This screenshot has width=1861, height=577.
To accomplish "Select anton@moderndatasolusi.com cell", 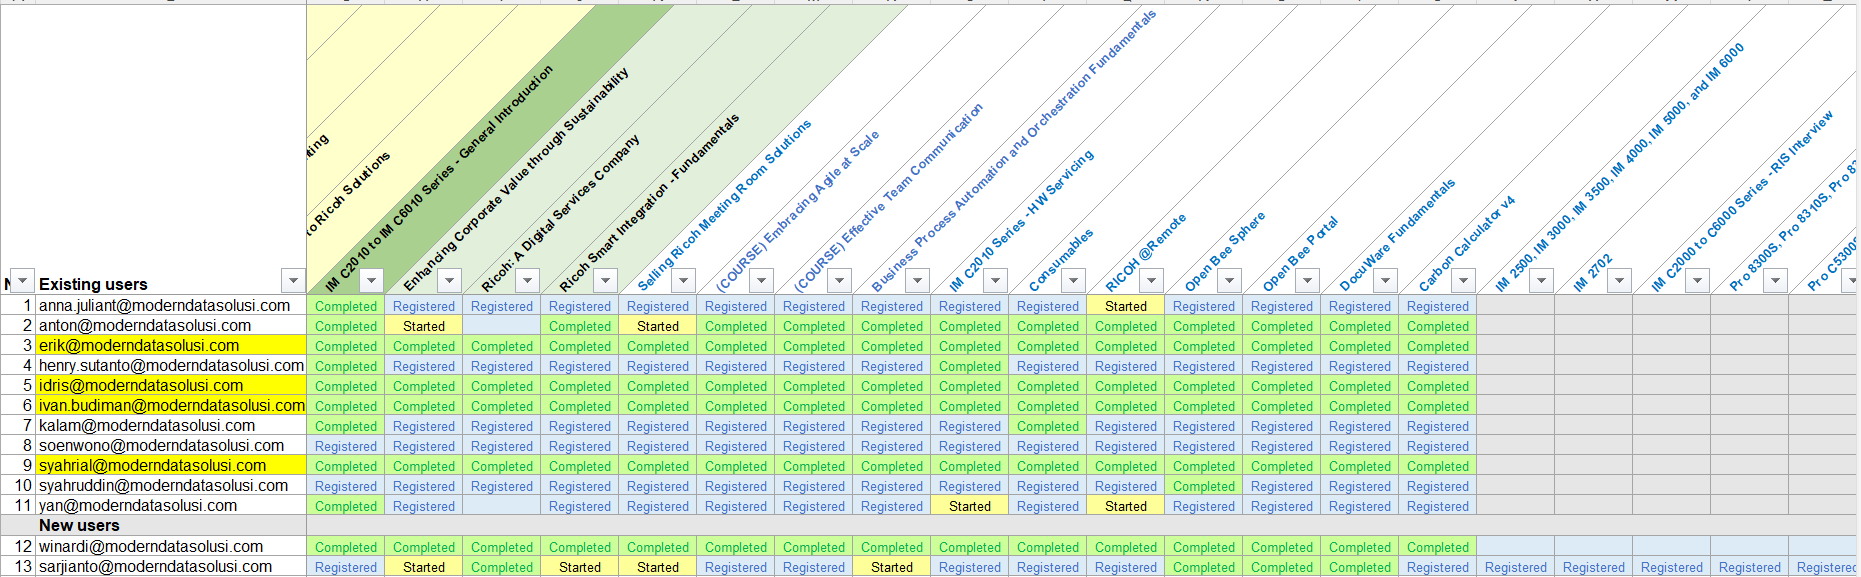I will (x=171, y=326).
